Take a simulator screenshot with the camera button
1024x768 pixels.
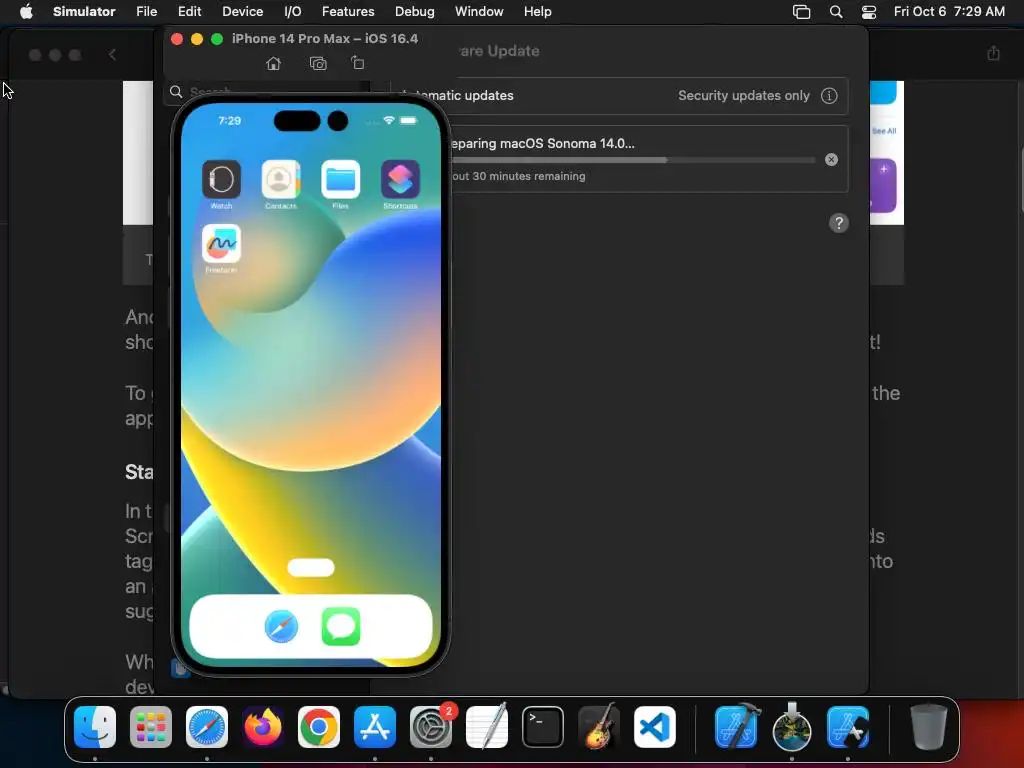coord(318,63)
